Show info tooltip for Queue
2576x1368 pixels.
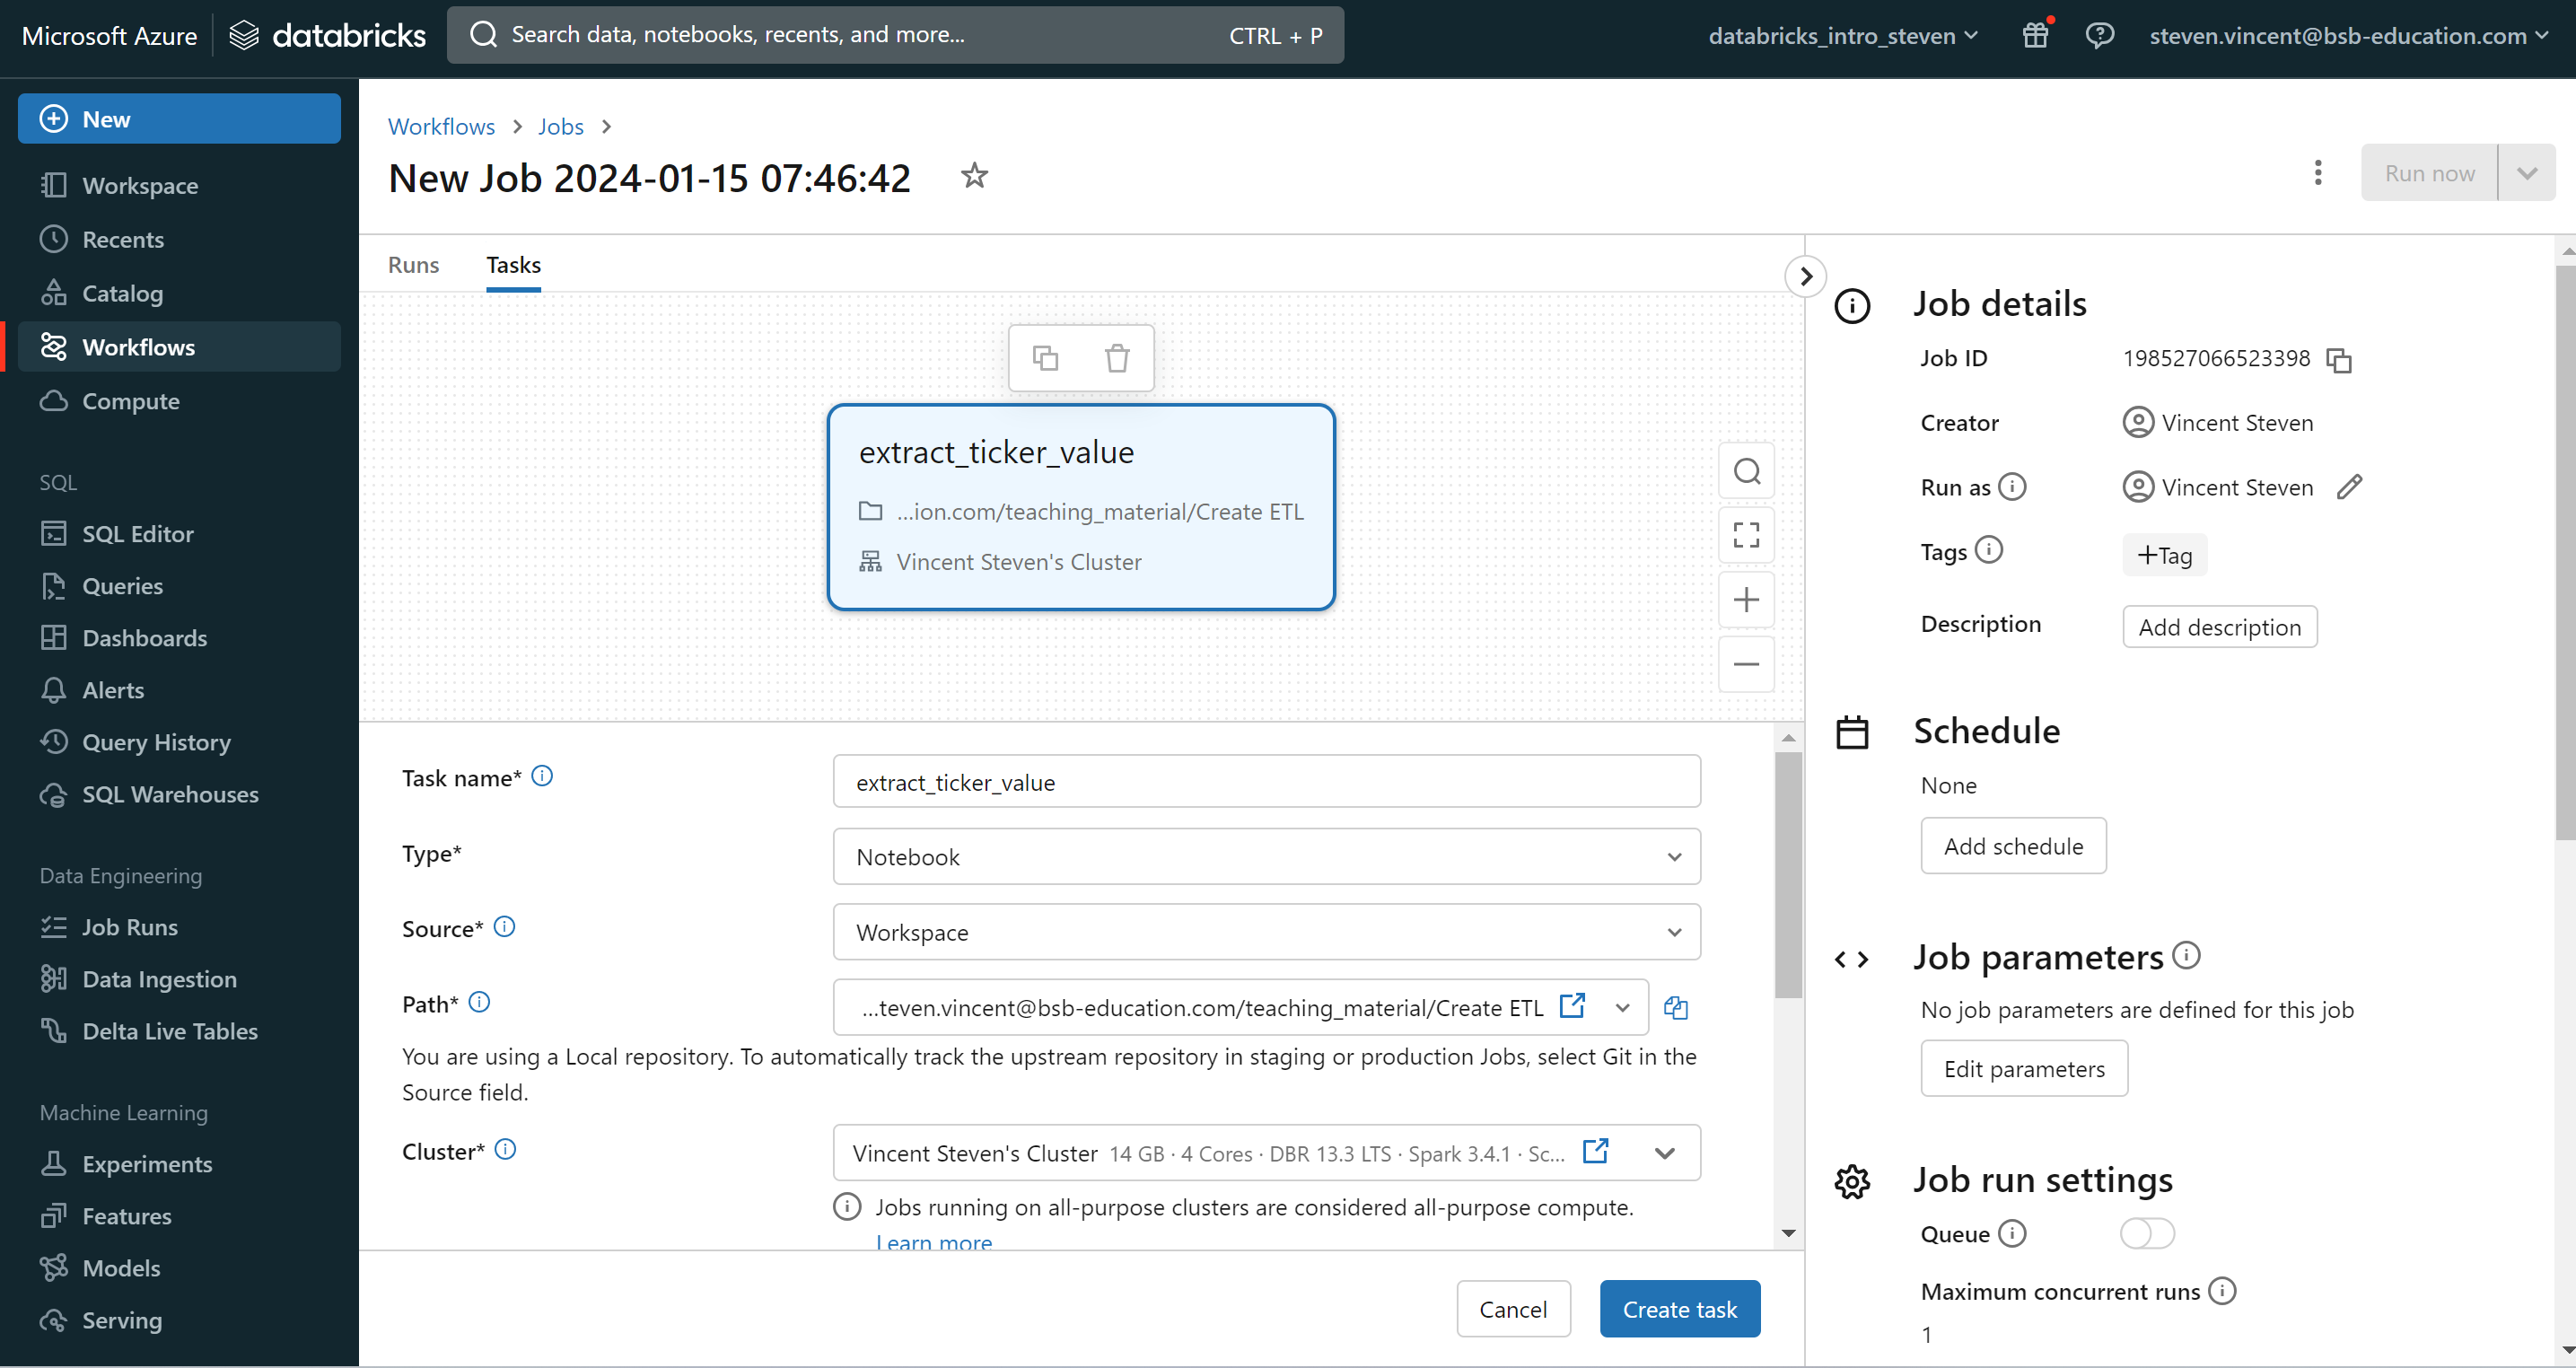2012,1233
